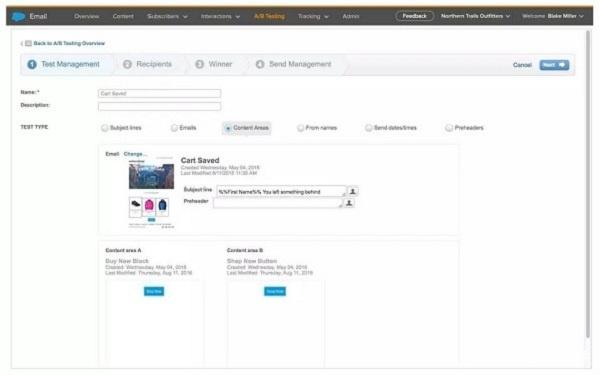The width and height of the screenshot is (600, 375).
Task: Click the Cart Saved email title
Action: [200, 160]
